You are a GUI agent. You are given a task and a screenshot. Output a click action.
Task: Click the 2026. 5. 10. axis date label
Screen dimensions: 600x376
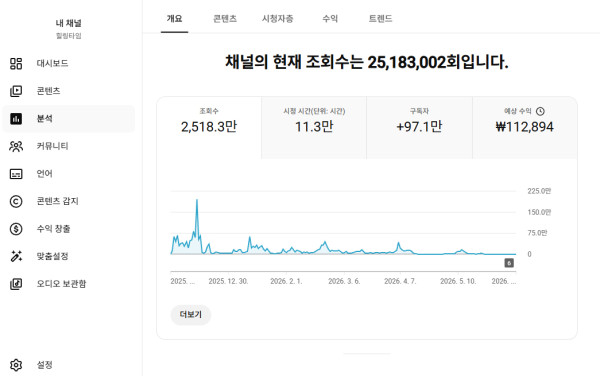(x=458, y=281)
